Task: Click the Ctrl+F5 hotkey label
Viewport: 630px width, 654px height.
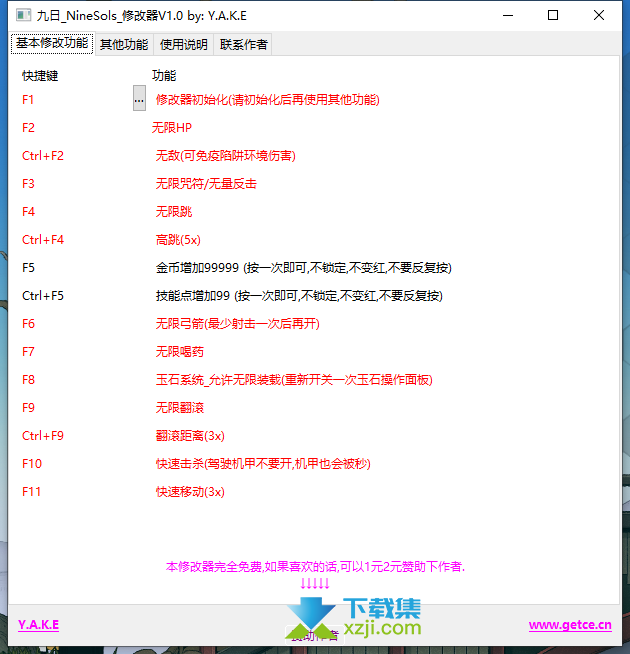Action: [x=43, y=296]
